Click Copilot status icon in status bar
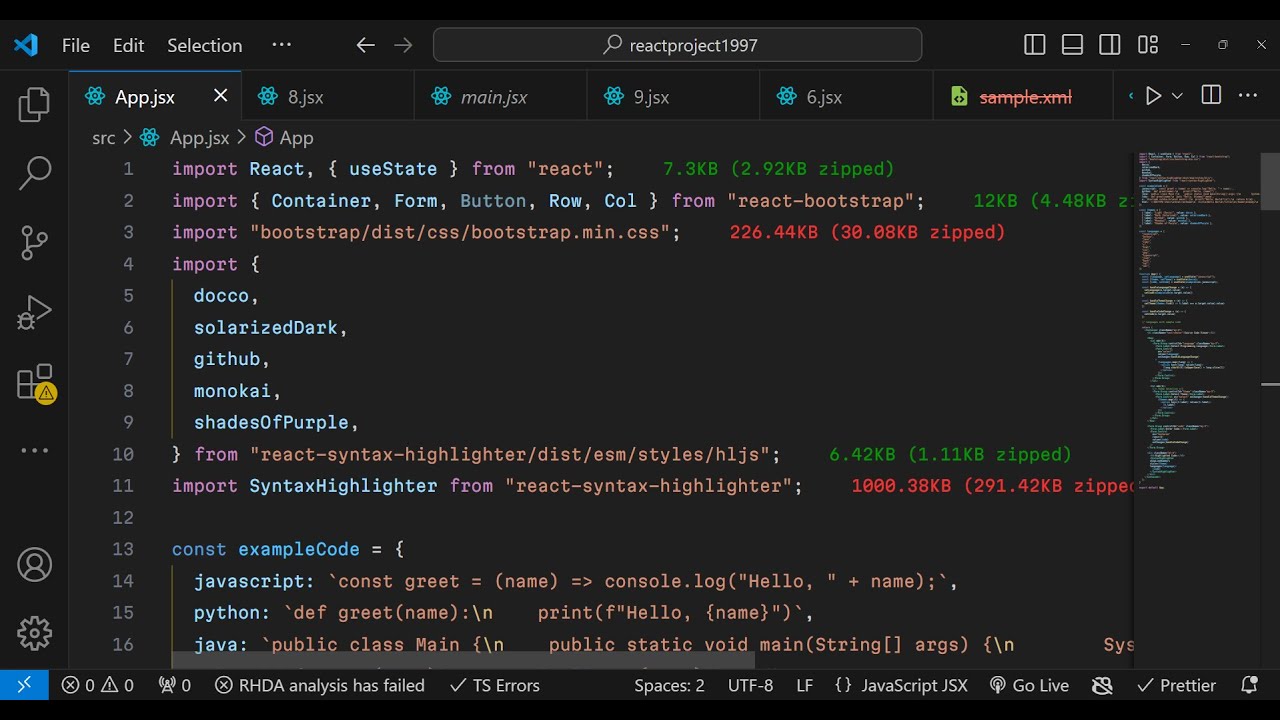The height and width of the screenshot is (720, 1280). tap(1103, 685)
